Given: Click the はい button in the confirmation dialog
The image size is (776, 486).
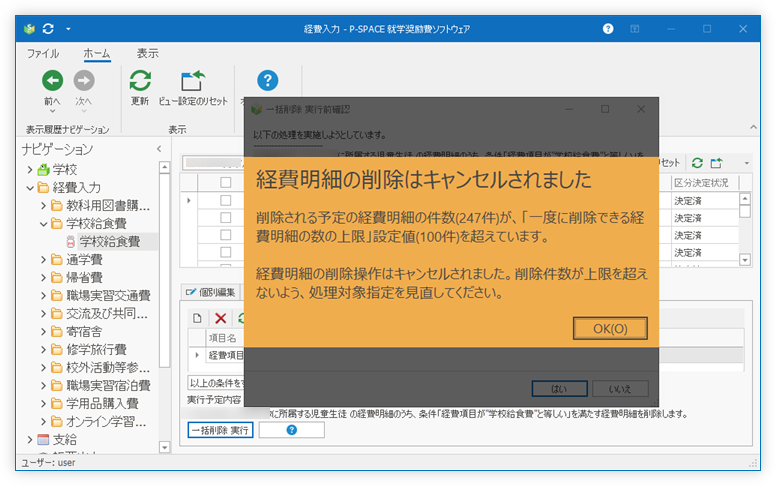Looking at the screenshot, I should coord(559,389).
